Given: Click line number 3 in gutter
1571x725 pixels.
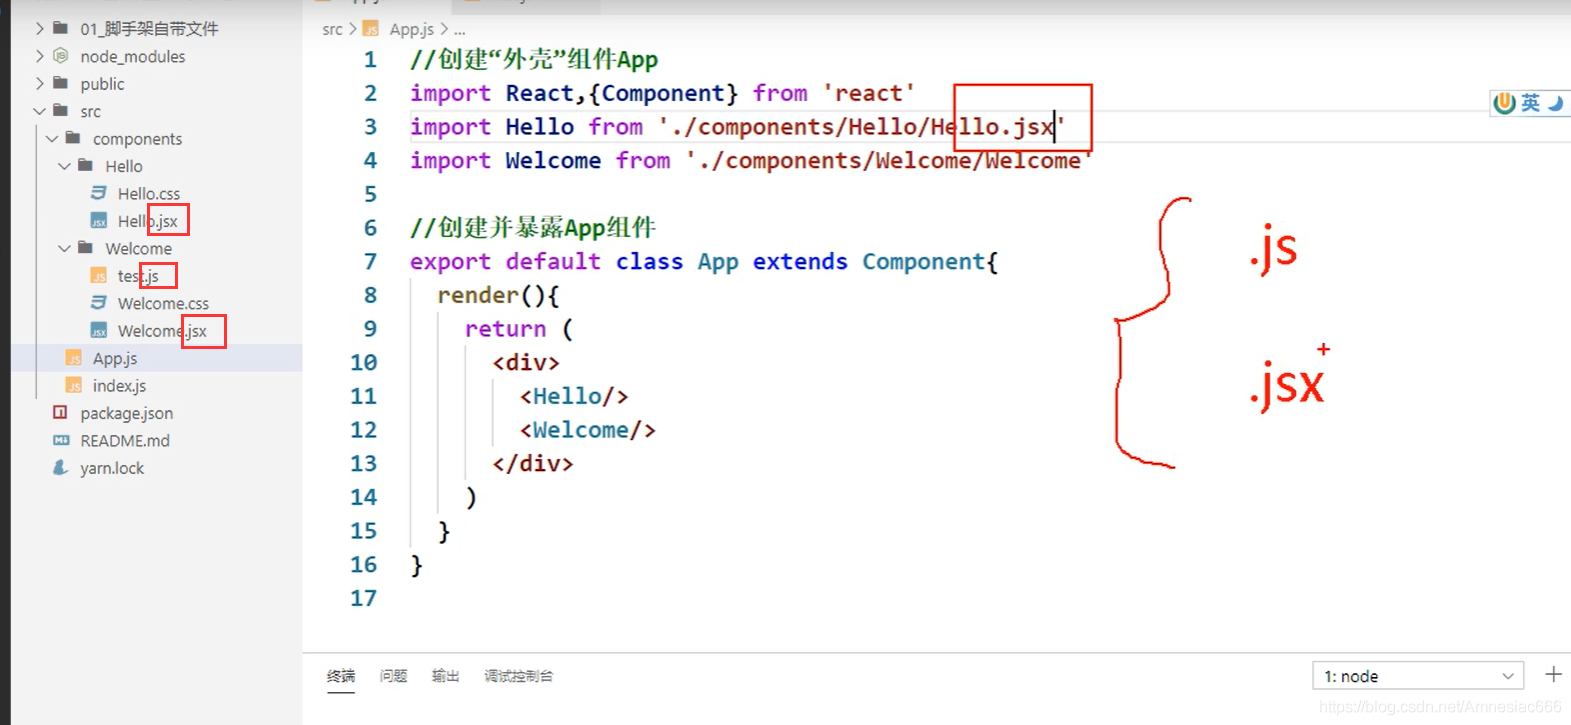Looking at the screenshot, I should tap(370, 127).
